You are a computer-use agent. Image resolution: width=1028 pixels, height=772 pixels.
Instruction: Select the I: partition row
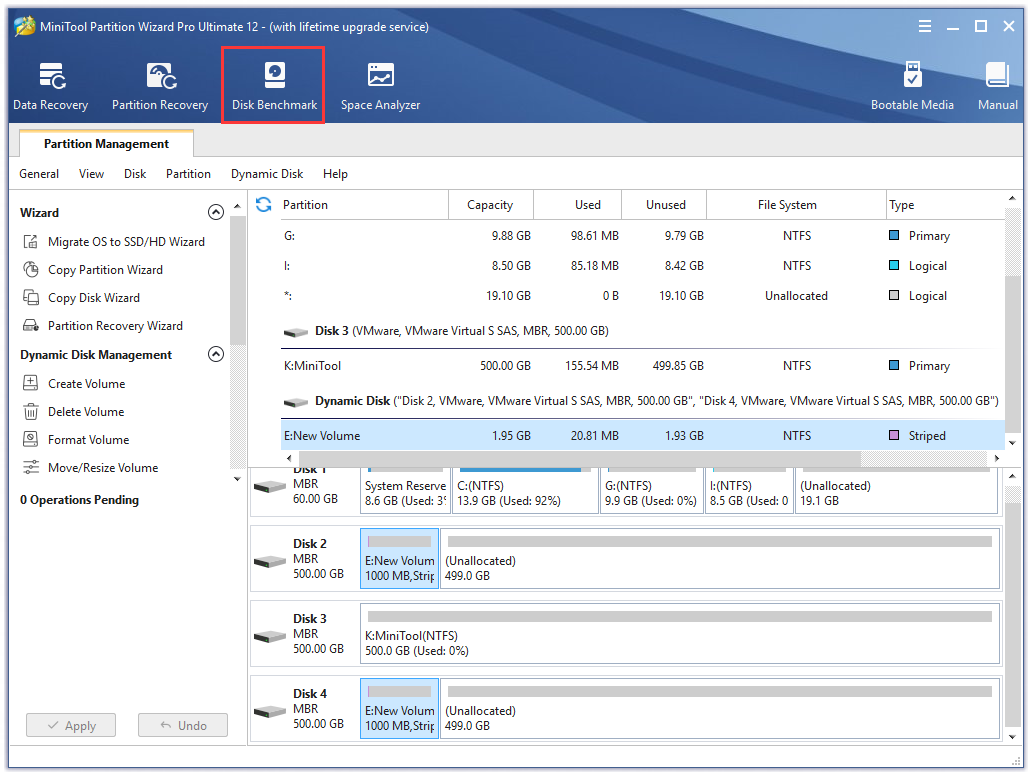[x=642, y=265]
